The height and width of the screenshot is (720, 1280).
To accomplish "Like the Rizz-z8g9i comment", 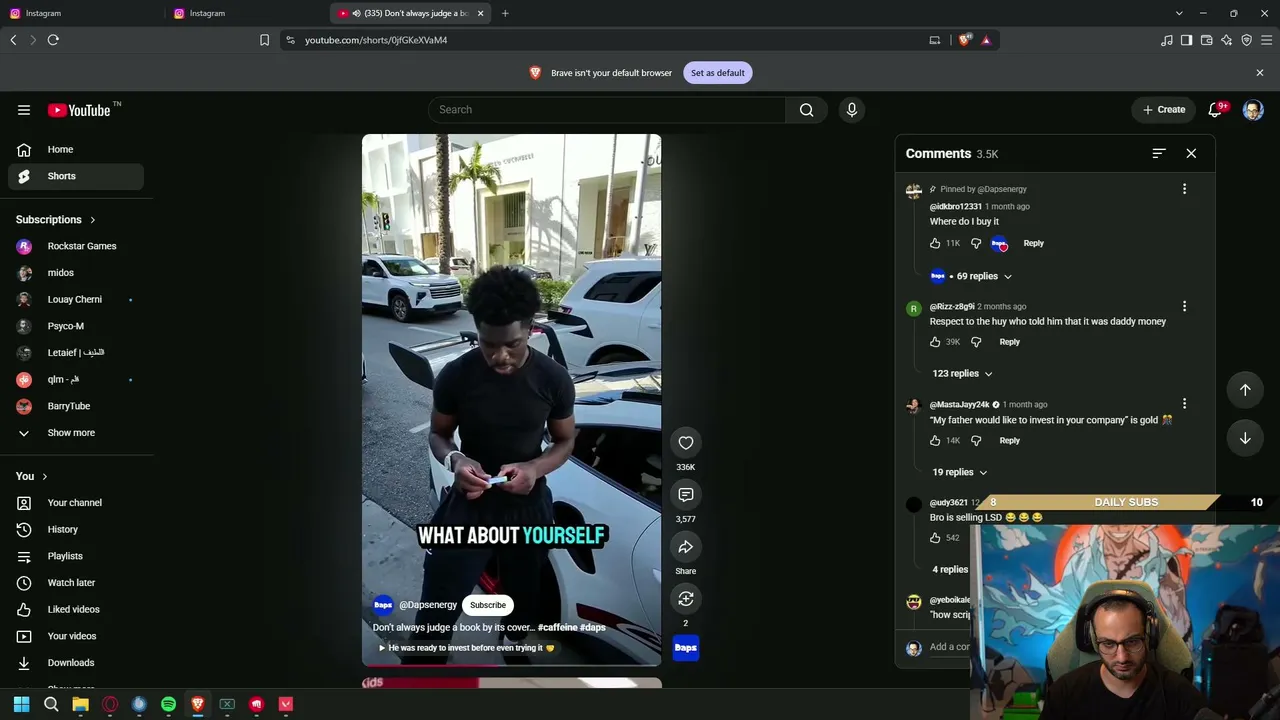I will click(935, 342).
